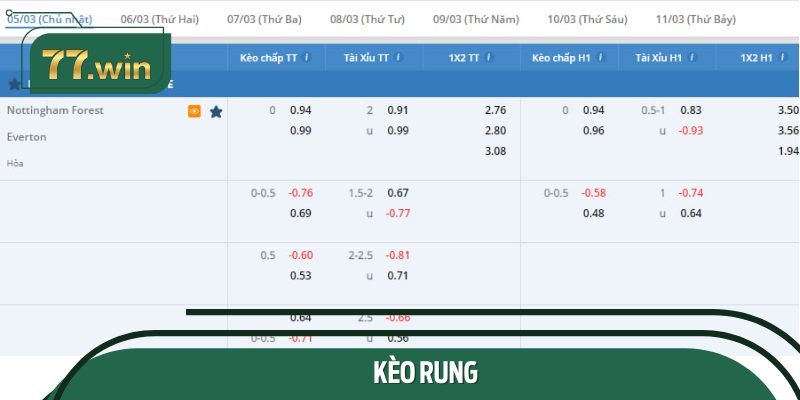Click the Kèo chấp H1 info icon
The height and width of the screenshot is (400, 800).
pos(600,58)
